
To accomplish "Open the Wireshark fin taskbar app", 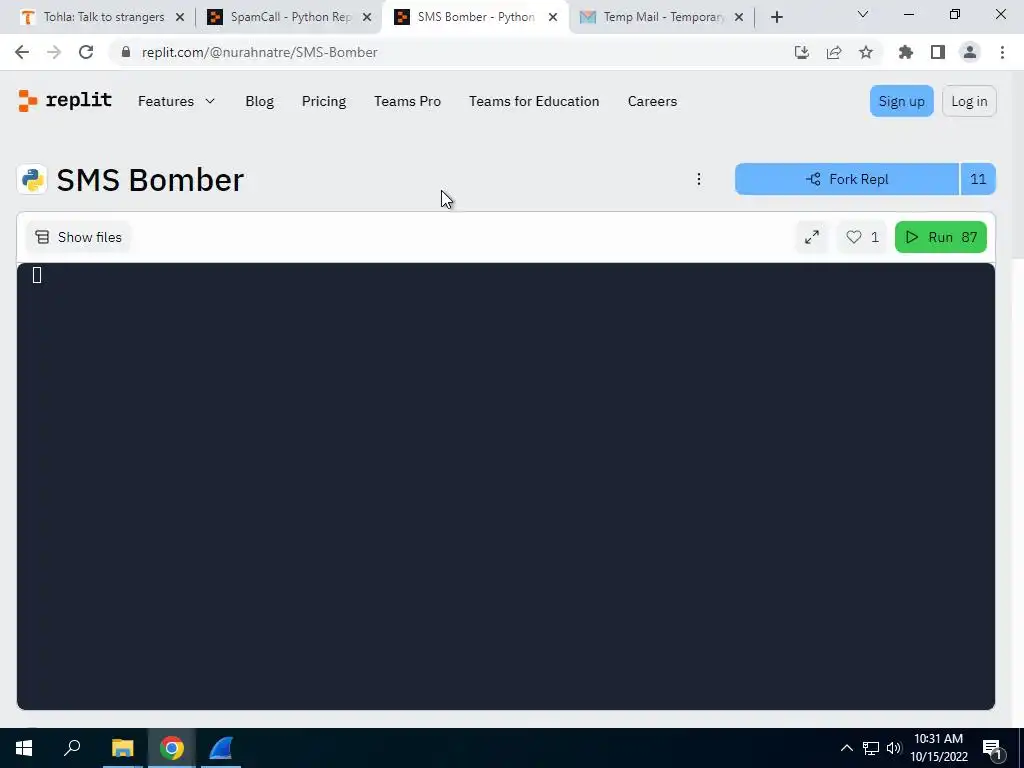I will click(x=221, y=748).
